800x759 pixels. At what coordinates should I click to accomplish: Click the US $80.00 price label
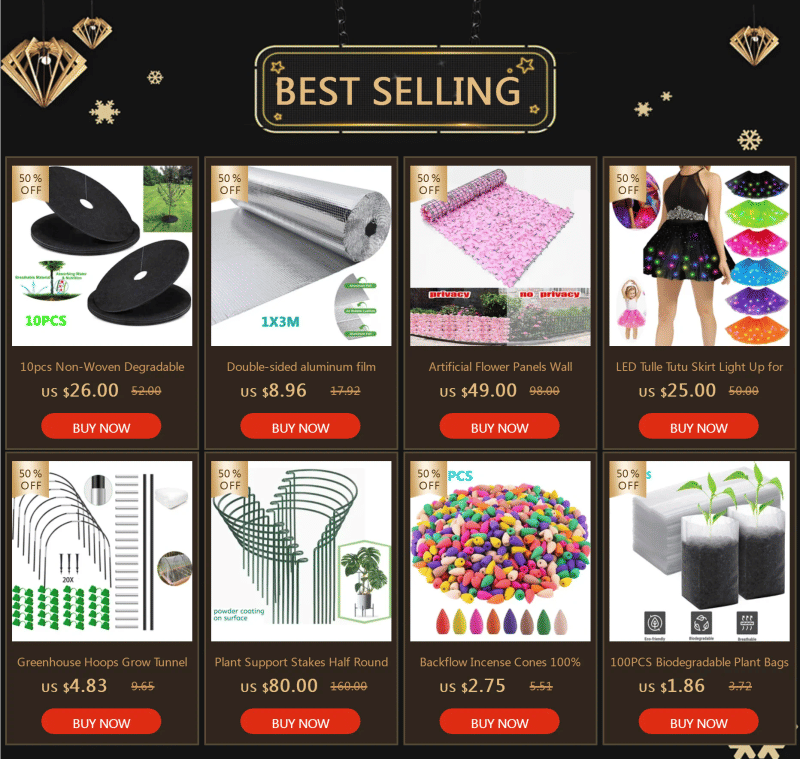[279, 686]
